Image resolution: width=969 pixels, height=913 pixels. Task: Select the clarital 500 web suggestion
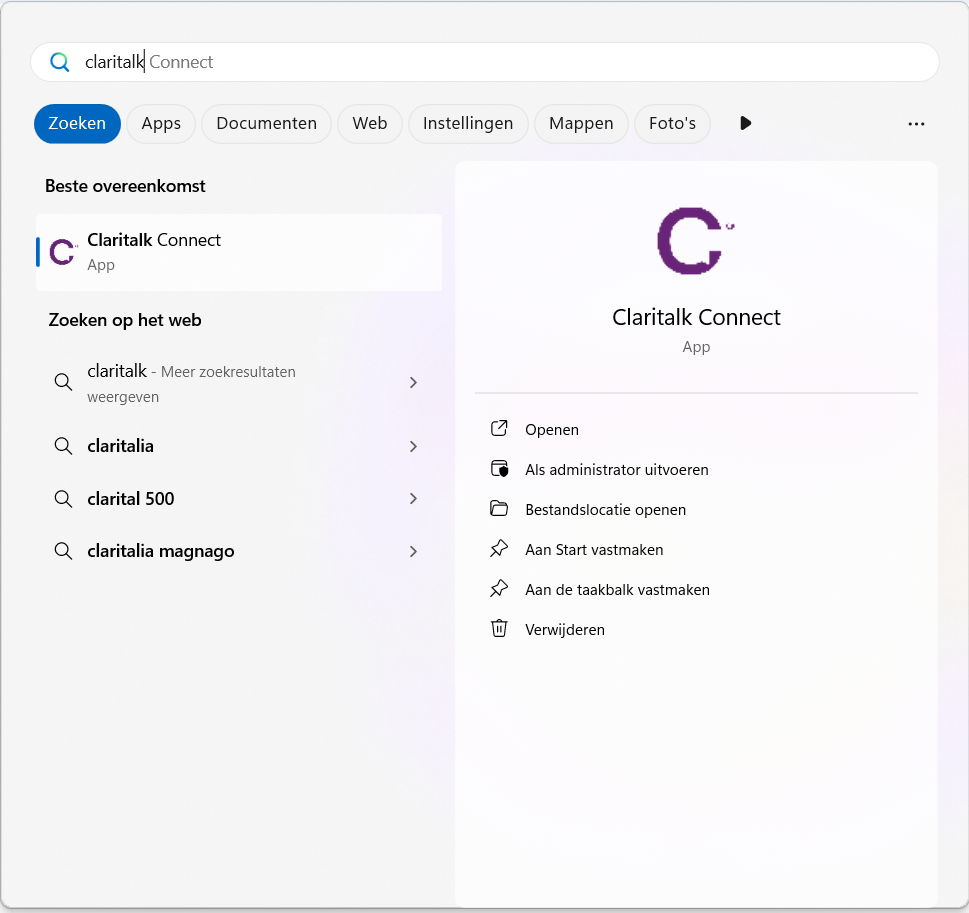pyautogui.click(x=239, y=498)
